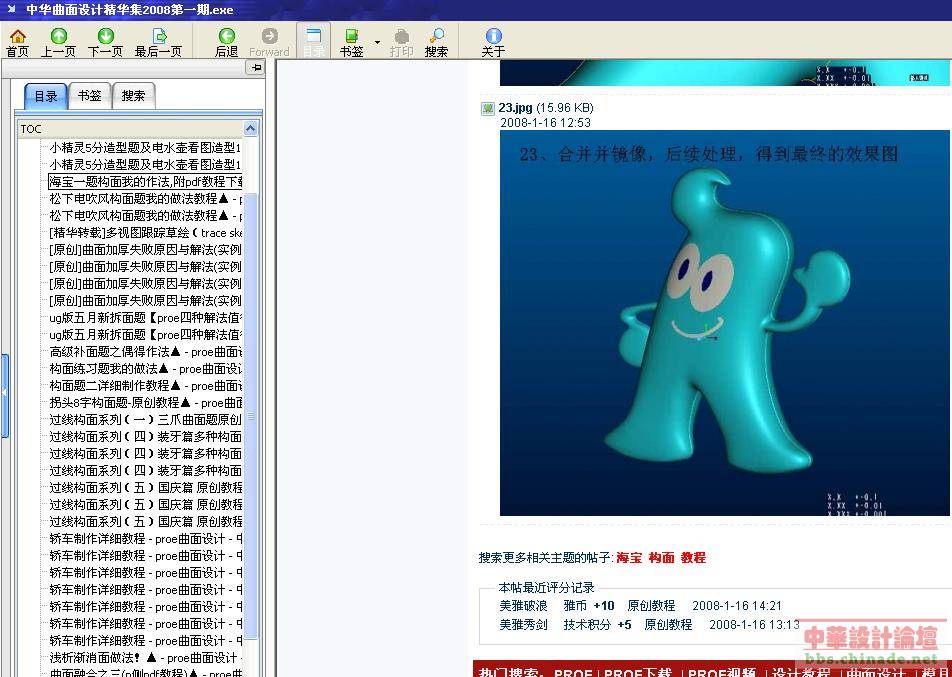Open the 书签 bookmark toolbar icon
This screenshot has width=952, height=677.
point(351,42)
